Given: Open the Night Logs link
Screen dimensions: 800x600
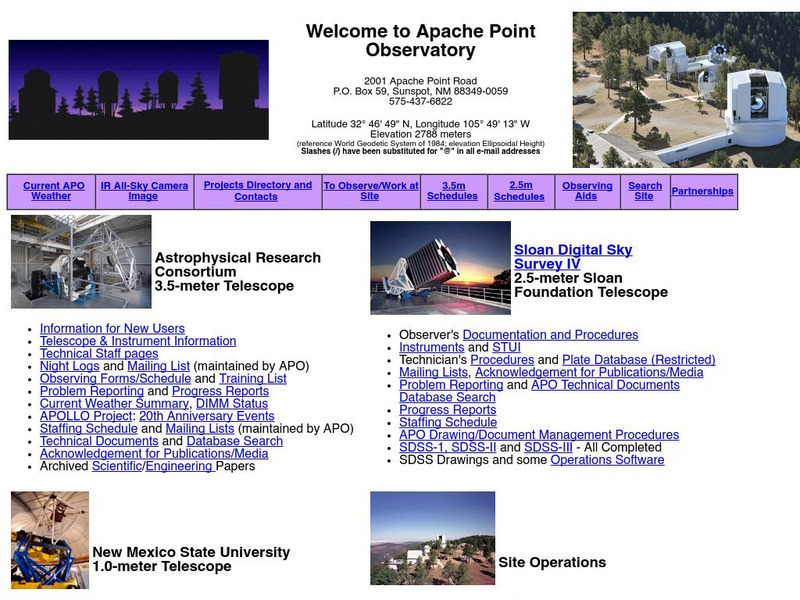Looking at the screenshot, I should pos(69,366).
